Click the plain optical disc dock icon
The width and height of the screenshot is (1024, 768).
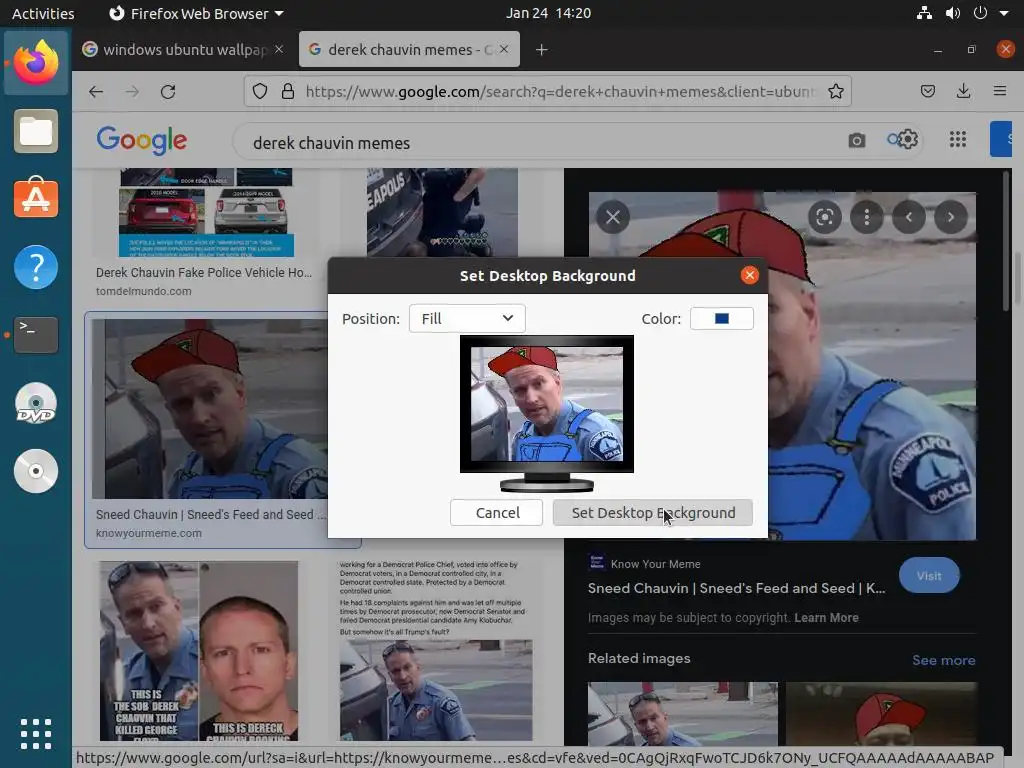coord(36,471)
